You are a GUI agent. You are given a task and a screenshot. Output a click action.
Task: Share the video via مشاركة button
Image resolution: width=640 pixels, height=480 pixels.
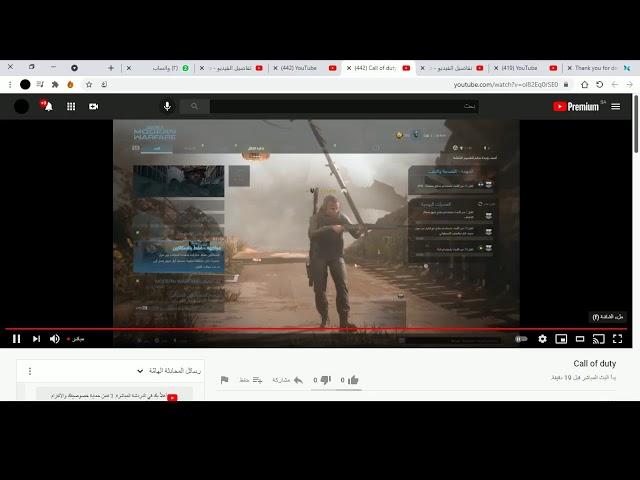click(x=288, y=380)
